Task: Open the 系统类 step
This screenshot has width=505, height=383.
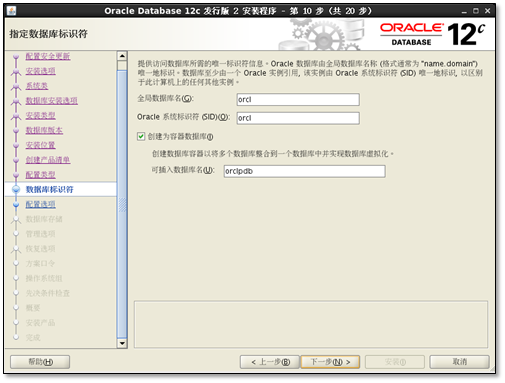Action: coord(37,86)
